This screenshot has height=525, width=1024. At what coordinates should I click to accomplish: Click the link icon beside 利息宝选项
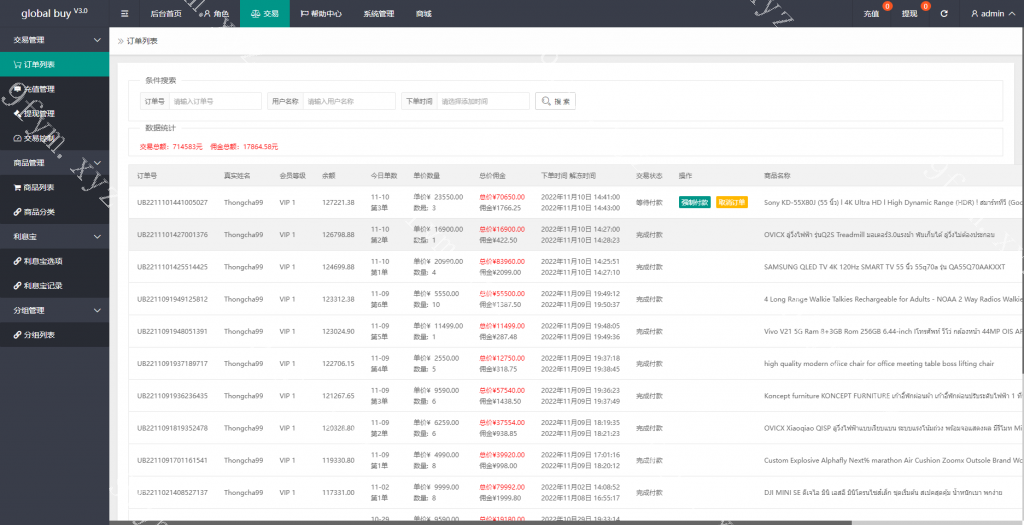point(18,261)
